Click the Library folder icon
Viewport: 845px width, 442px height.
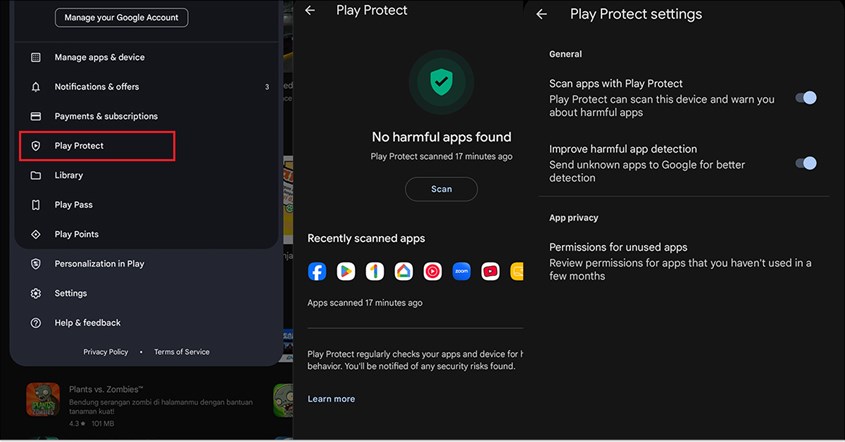point(36,175)
